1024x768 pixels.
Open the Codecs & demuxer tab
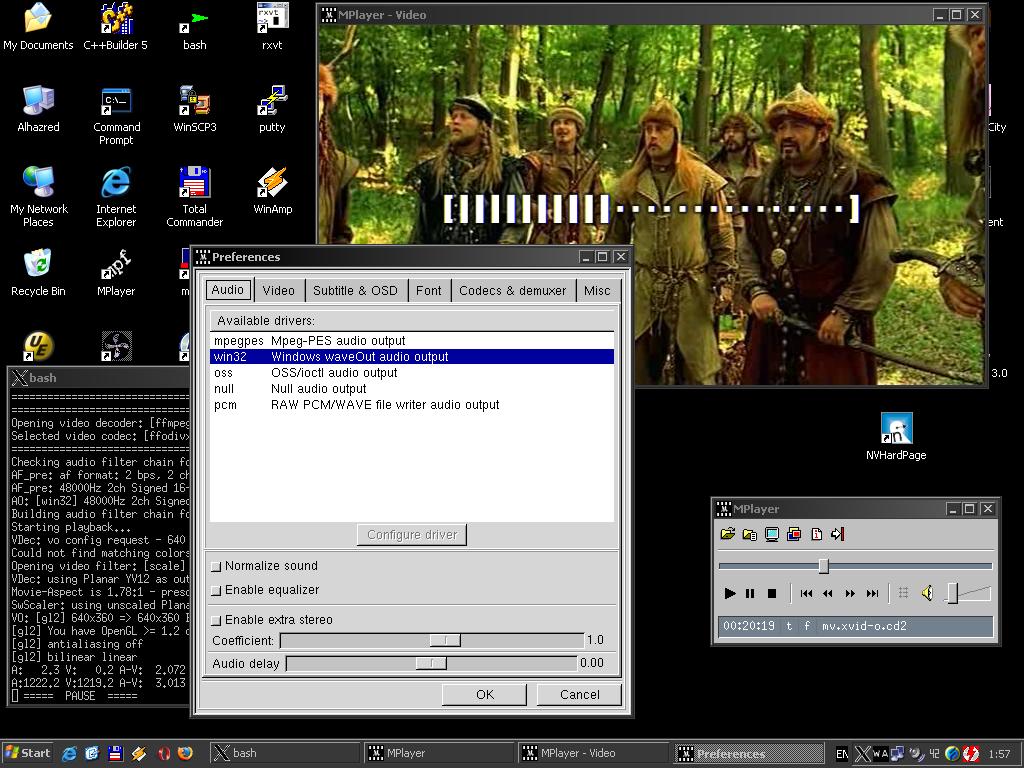click(512, 290)
